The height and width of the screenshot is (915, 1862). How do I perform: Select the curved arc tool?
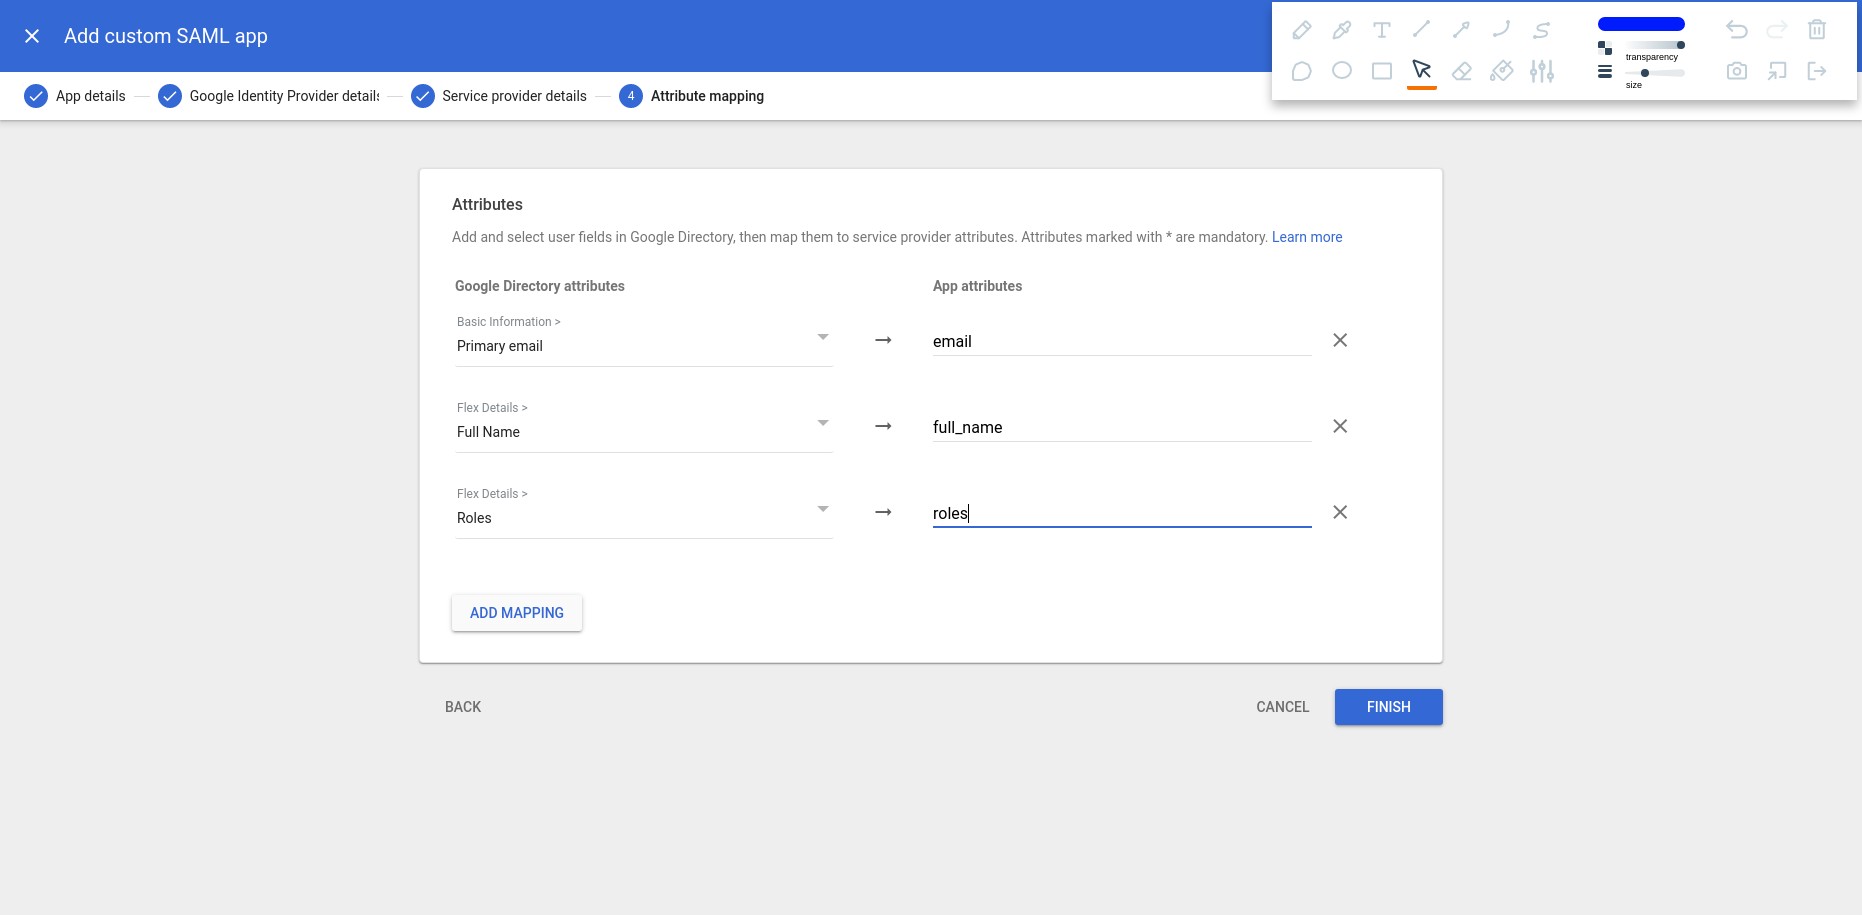pyautogui.click(x=1501, y=30)
